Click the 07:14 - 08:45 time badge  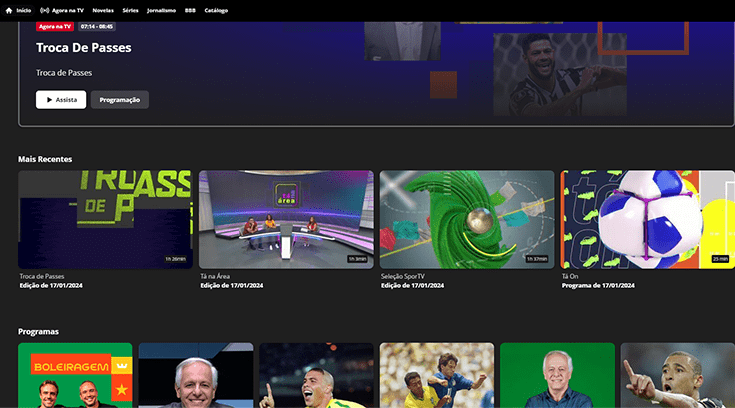[97, 27]
